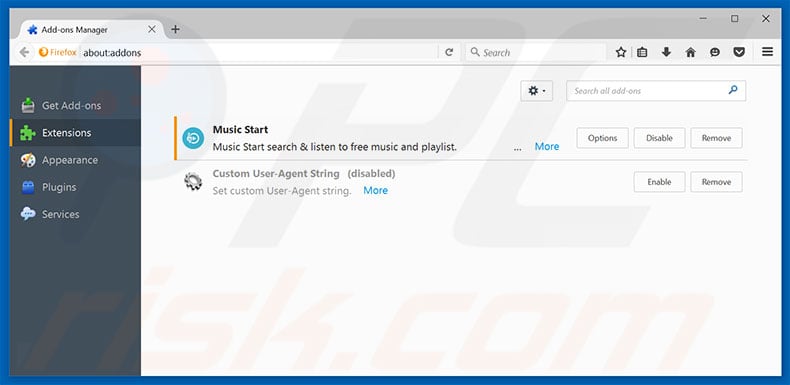Save to Pocket icon
This screenshot has width=790, height=385.
pyautogui.click(x=739, y=52)
